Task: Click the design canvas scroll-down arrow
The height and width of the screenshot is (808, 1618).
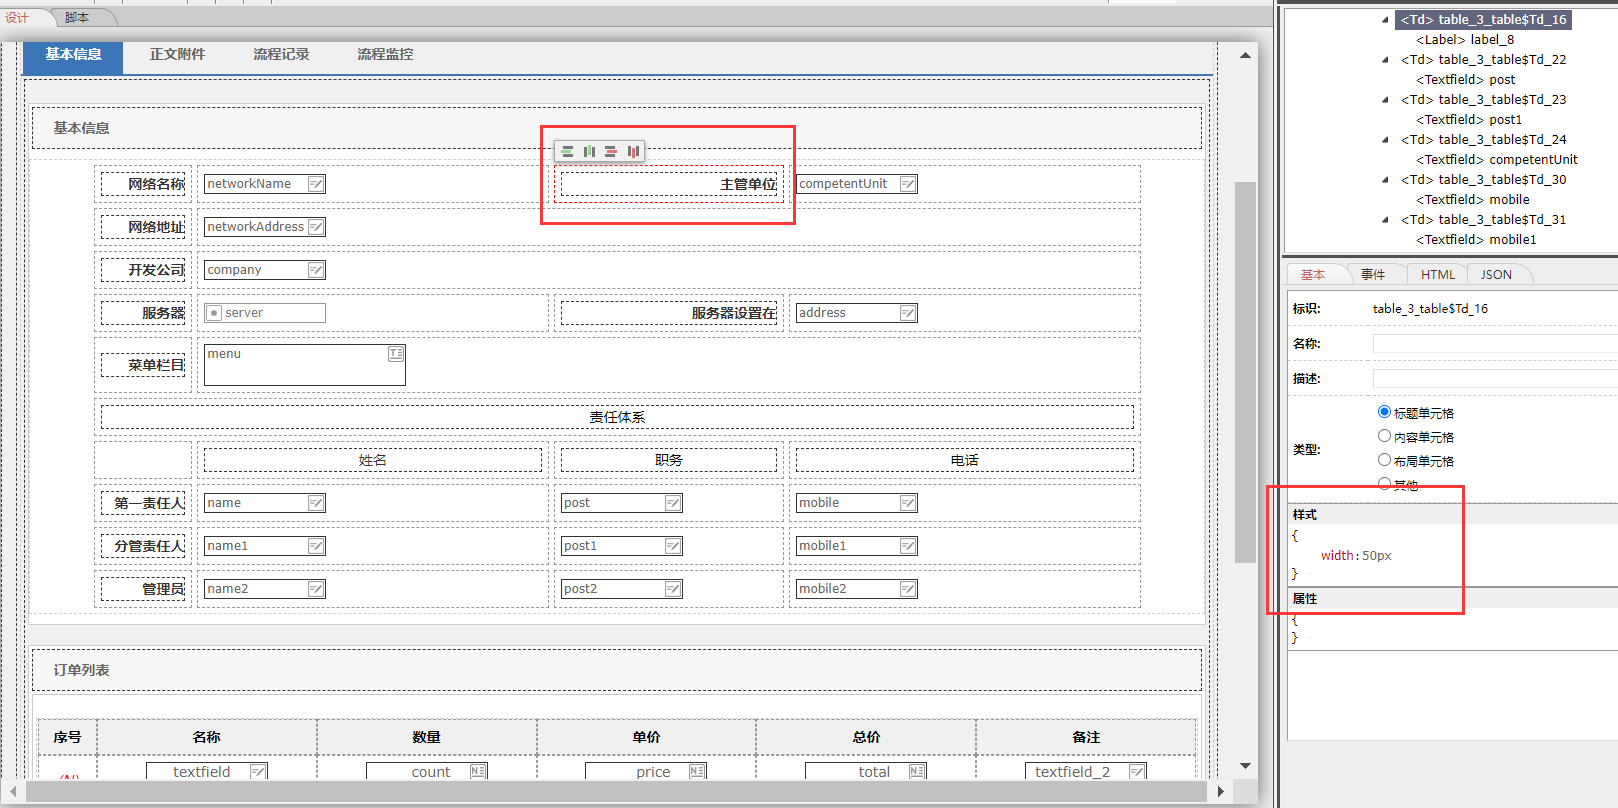Action: pos(1245,766)
